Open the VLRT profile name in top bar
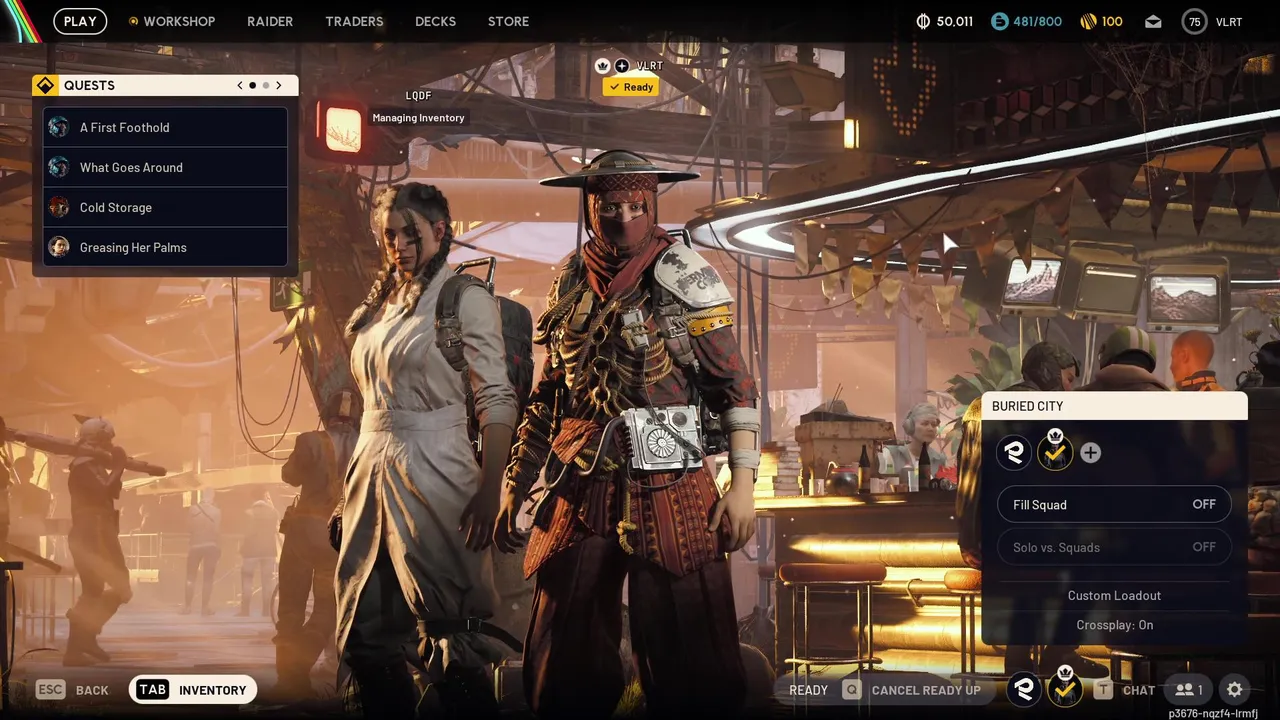The height and width of the screenshot is (720, 1280). 1229,22
